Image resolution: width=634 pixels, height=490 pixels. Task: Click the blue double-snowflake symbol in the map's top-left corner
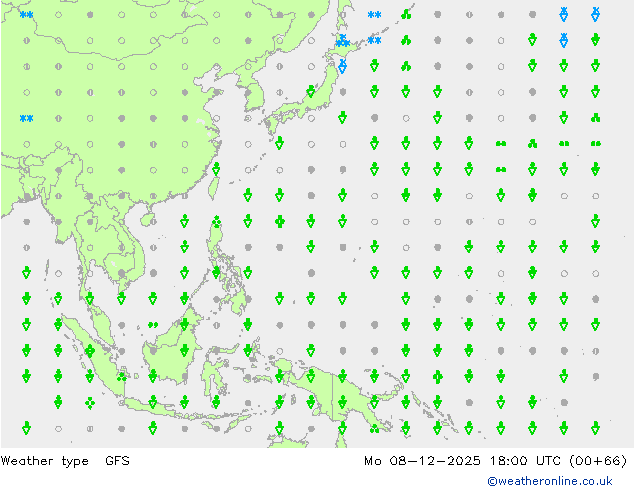26,15
